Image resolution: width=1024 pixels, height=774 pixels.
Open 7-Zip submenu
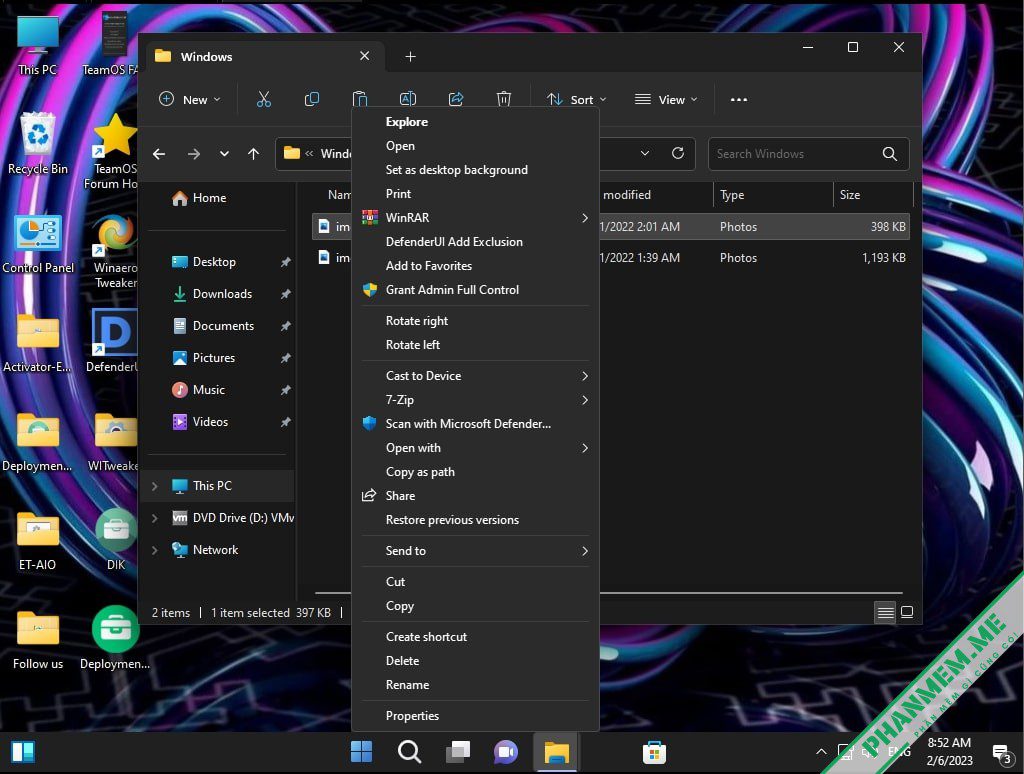(x=475, y=400)
